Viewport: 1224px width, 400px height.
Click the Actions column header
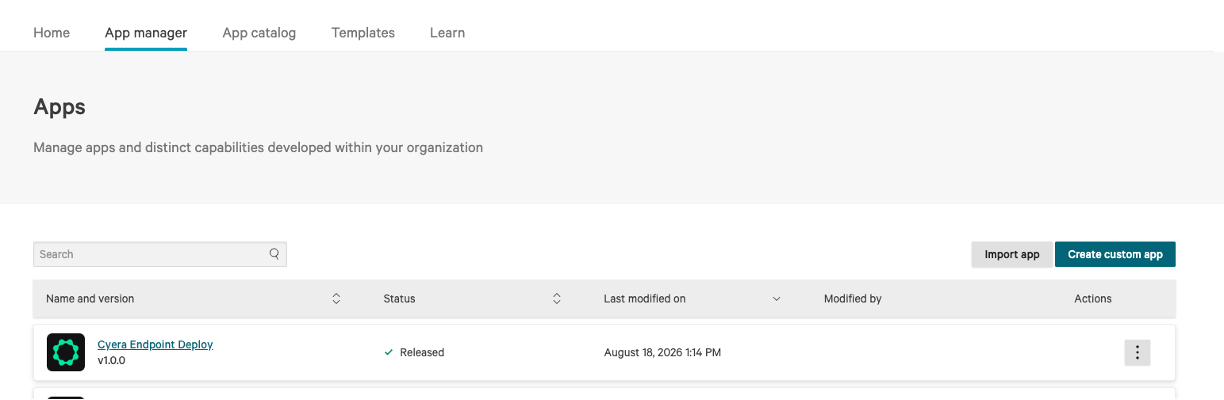click(x=1093, y=299)
